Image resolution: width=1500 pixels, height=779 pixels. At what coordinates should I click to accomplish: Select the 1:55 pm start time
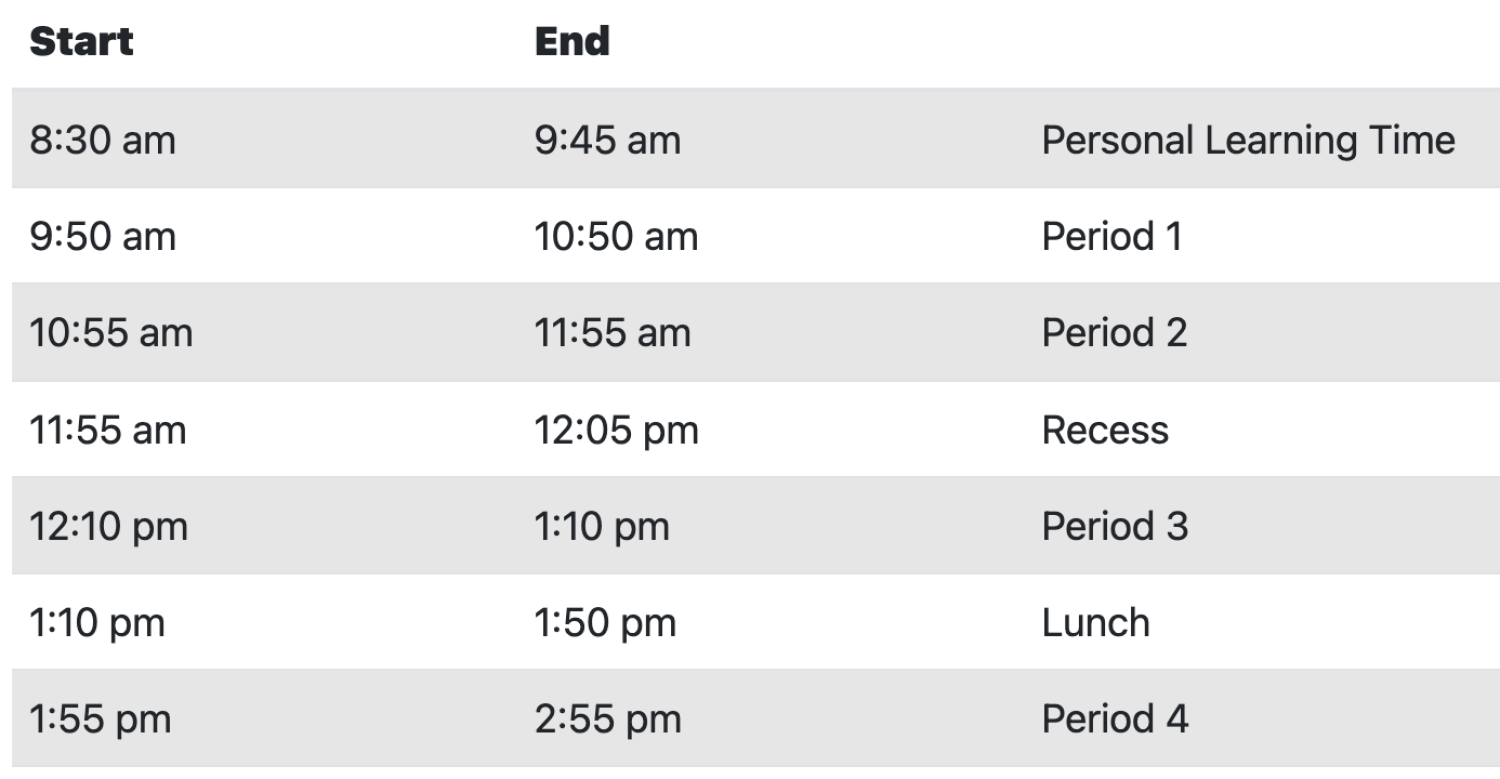coord(100,719)
